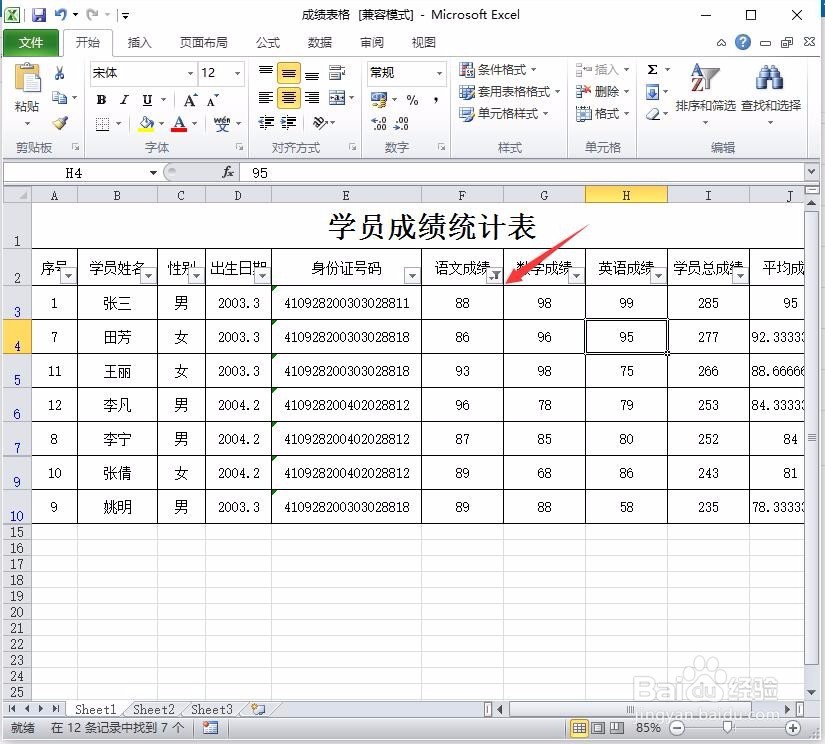Increase font size with large A icon

(190, 100)
